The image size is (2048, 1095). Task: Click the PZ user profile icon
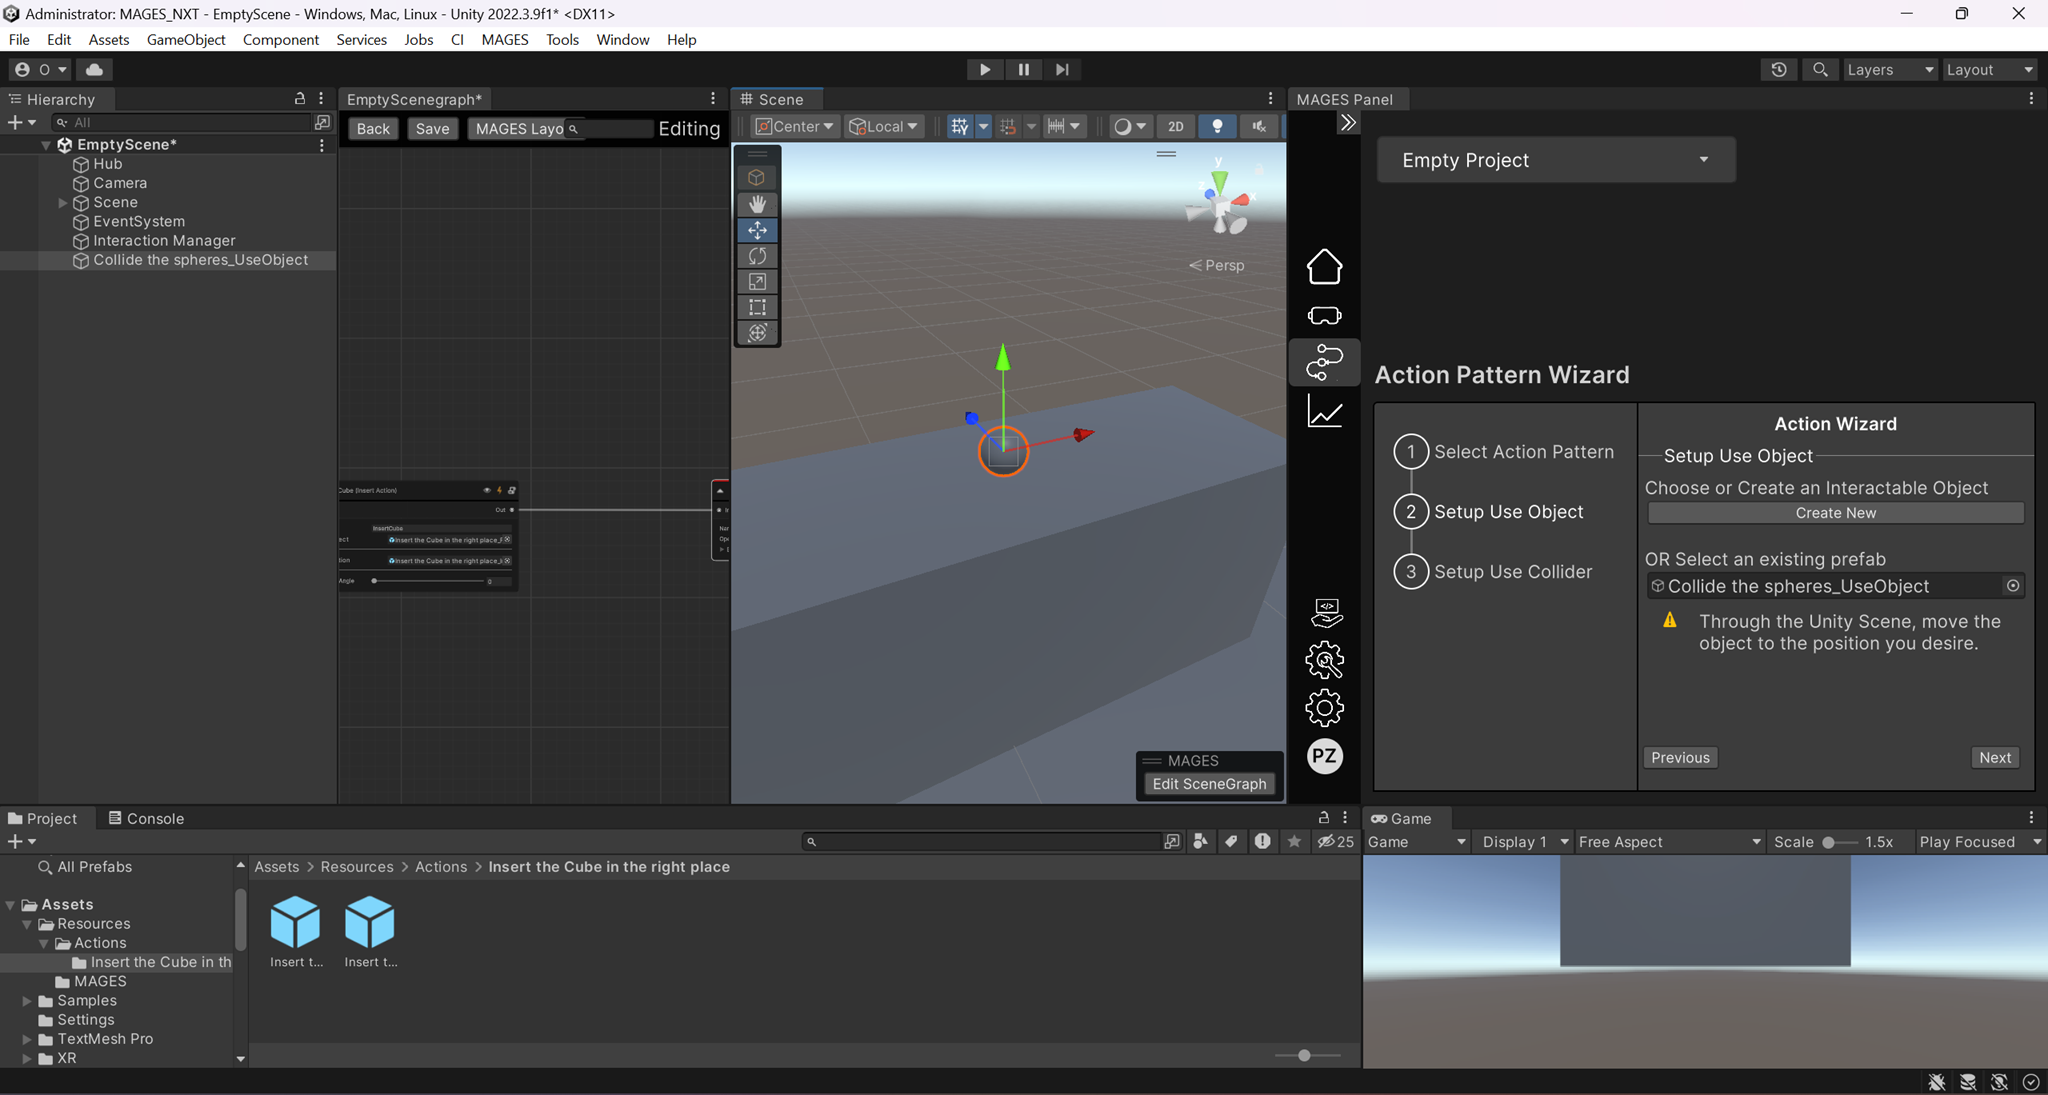(1324, 756)
